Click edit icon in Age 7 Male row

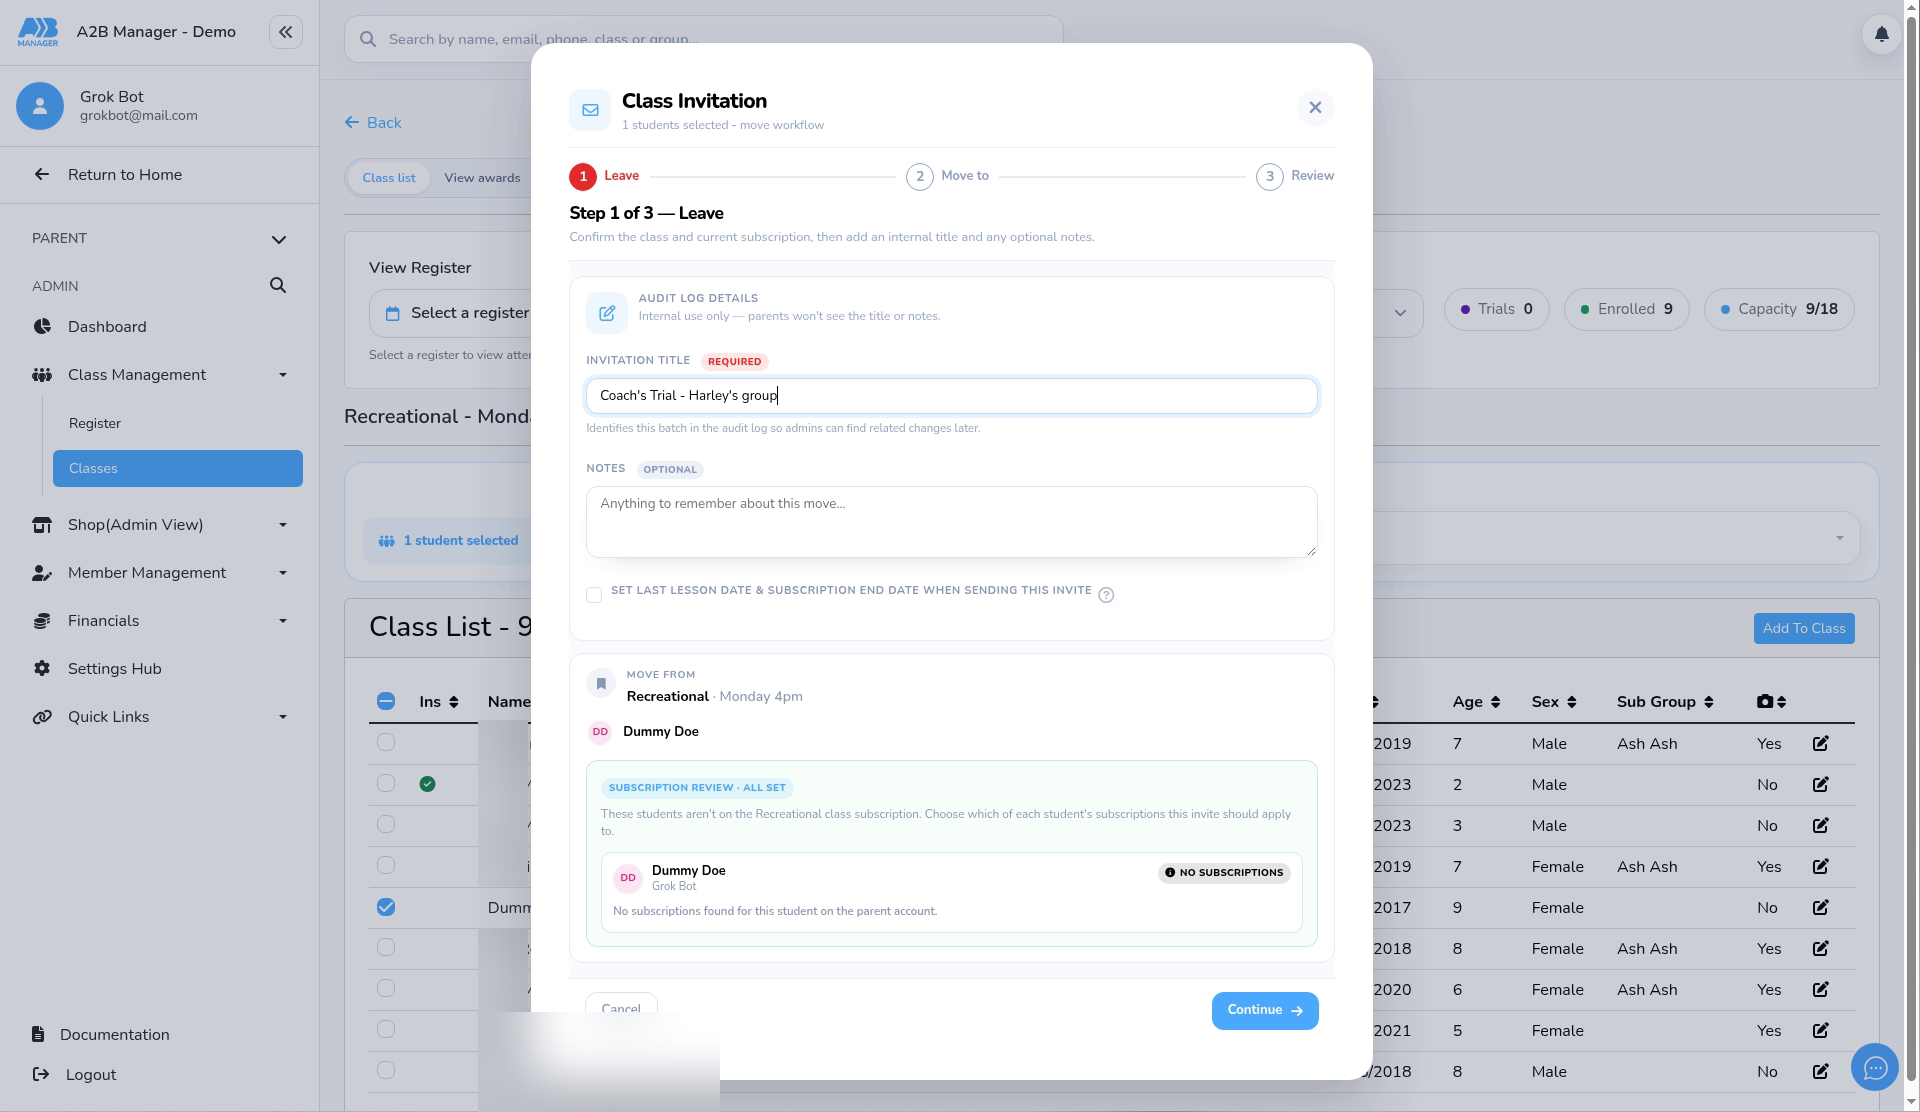tap(1820, 744)
